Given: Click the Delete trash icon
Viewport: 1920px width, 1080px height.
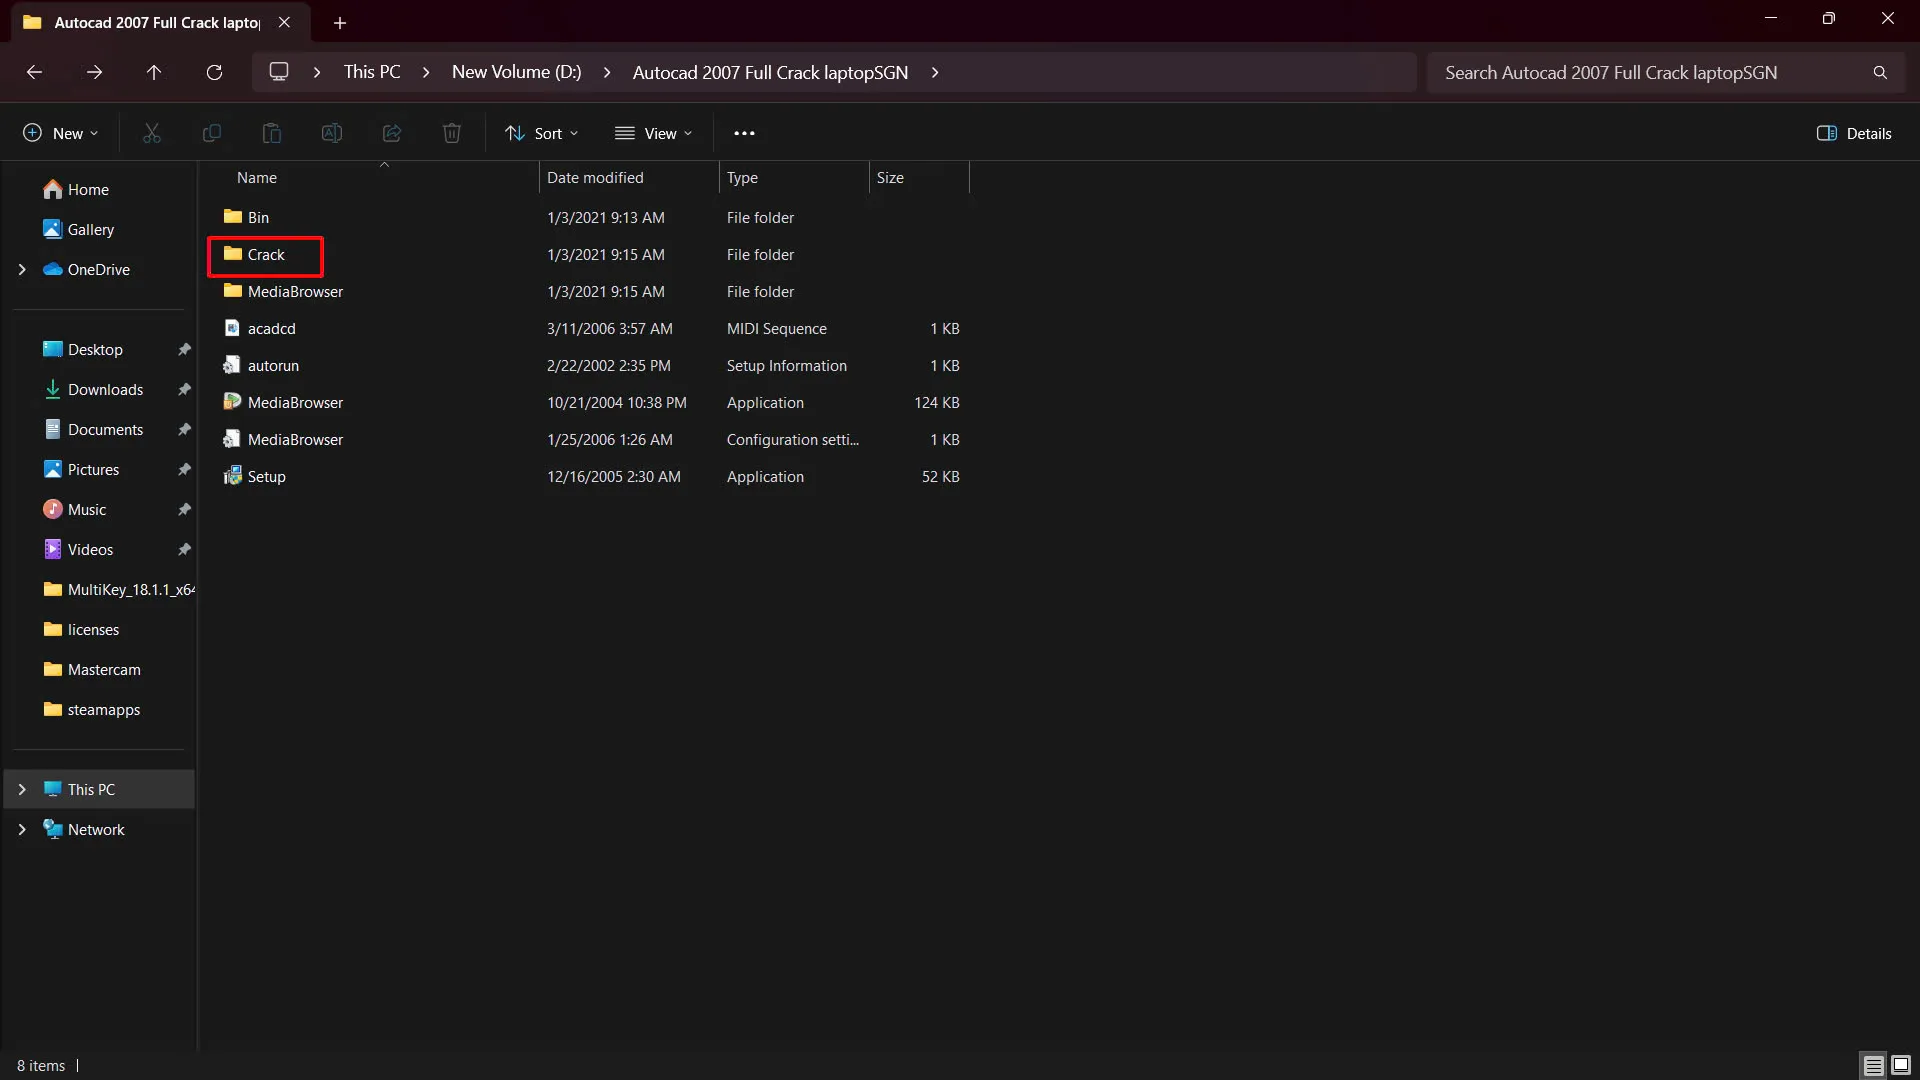Looking at the screenshot, I should point(452,133).
